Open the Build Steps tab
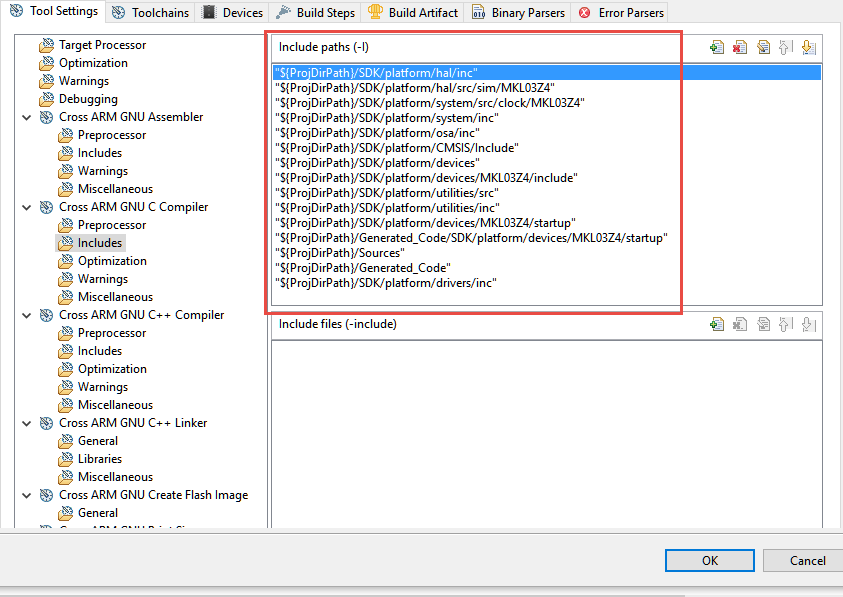The image size is (843, 597). click(x=316, y=12)
